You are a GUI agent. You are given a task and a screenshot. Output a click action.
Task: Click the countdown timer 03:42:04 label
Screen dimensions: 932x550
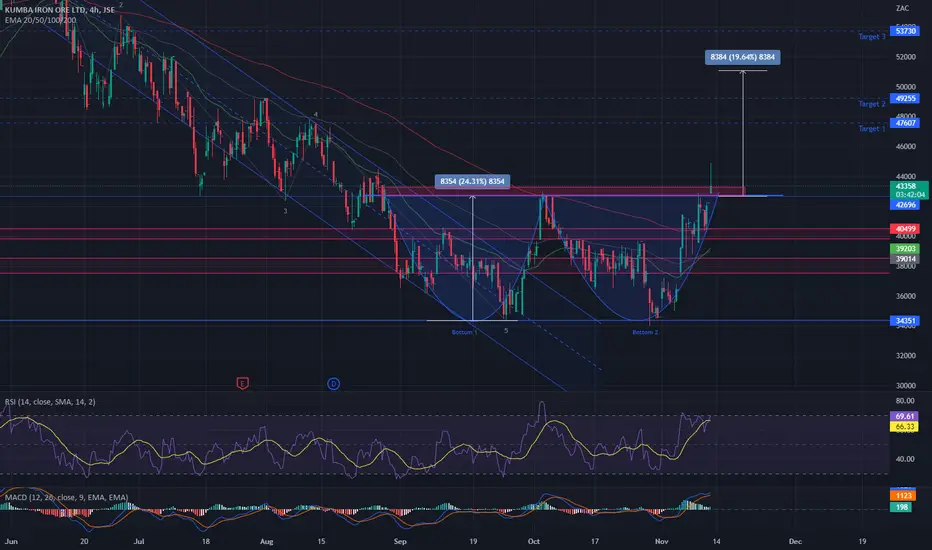909,194
